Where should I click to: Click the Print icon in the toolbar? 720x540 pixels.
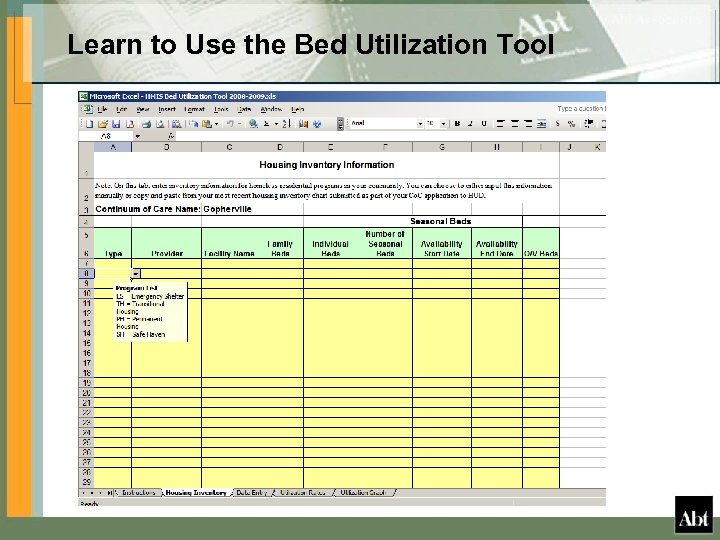[146, 124]
